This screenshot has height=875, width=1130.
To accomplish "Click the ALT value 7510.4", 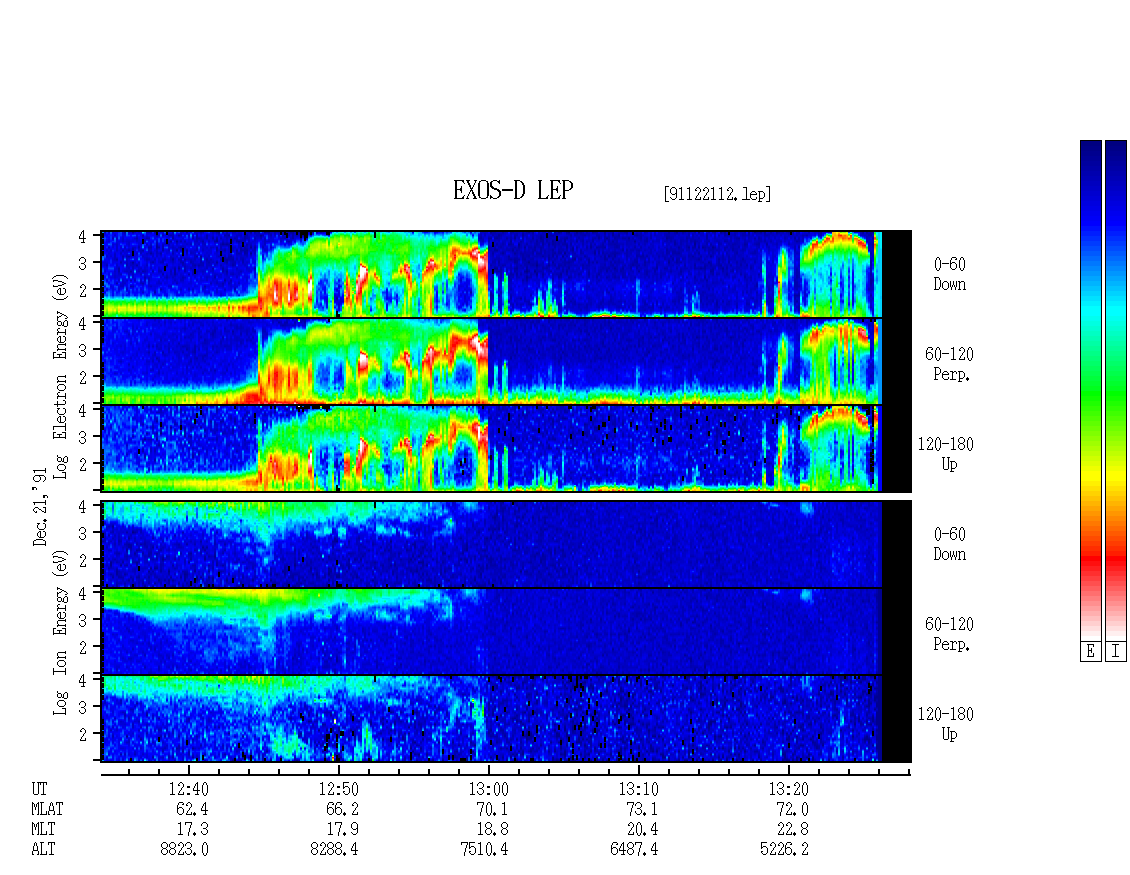I will point(484,850).
